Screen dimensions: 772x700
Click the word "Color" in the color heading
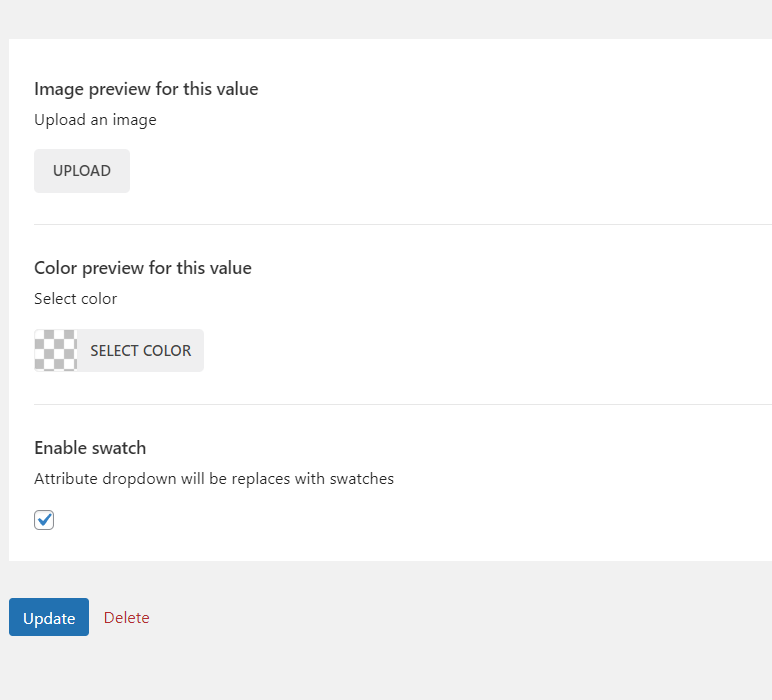56,268
